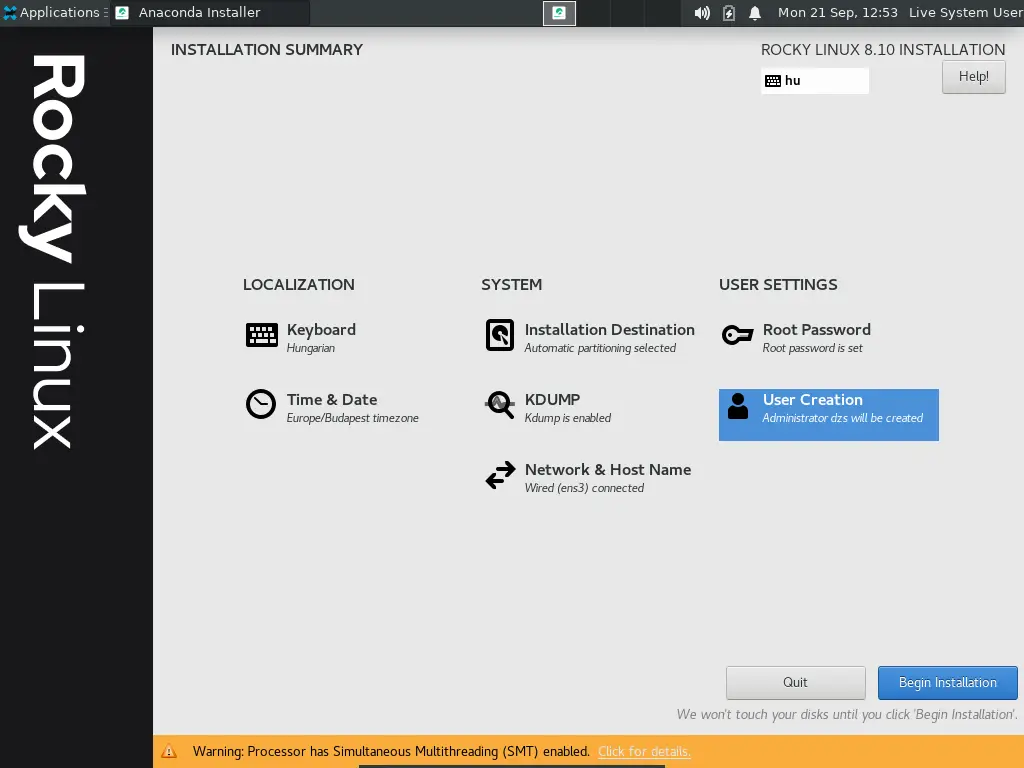Click the Time & Date clock icon
Image resolution: width=1024 pixels, height=768 pixels.
click(261, 404)
